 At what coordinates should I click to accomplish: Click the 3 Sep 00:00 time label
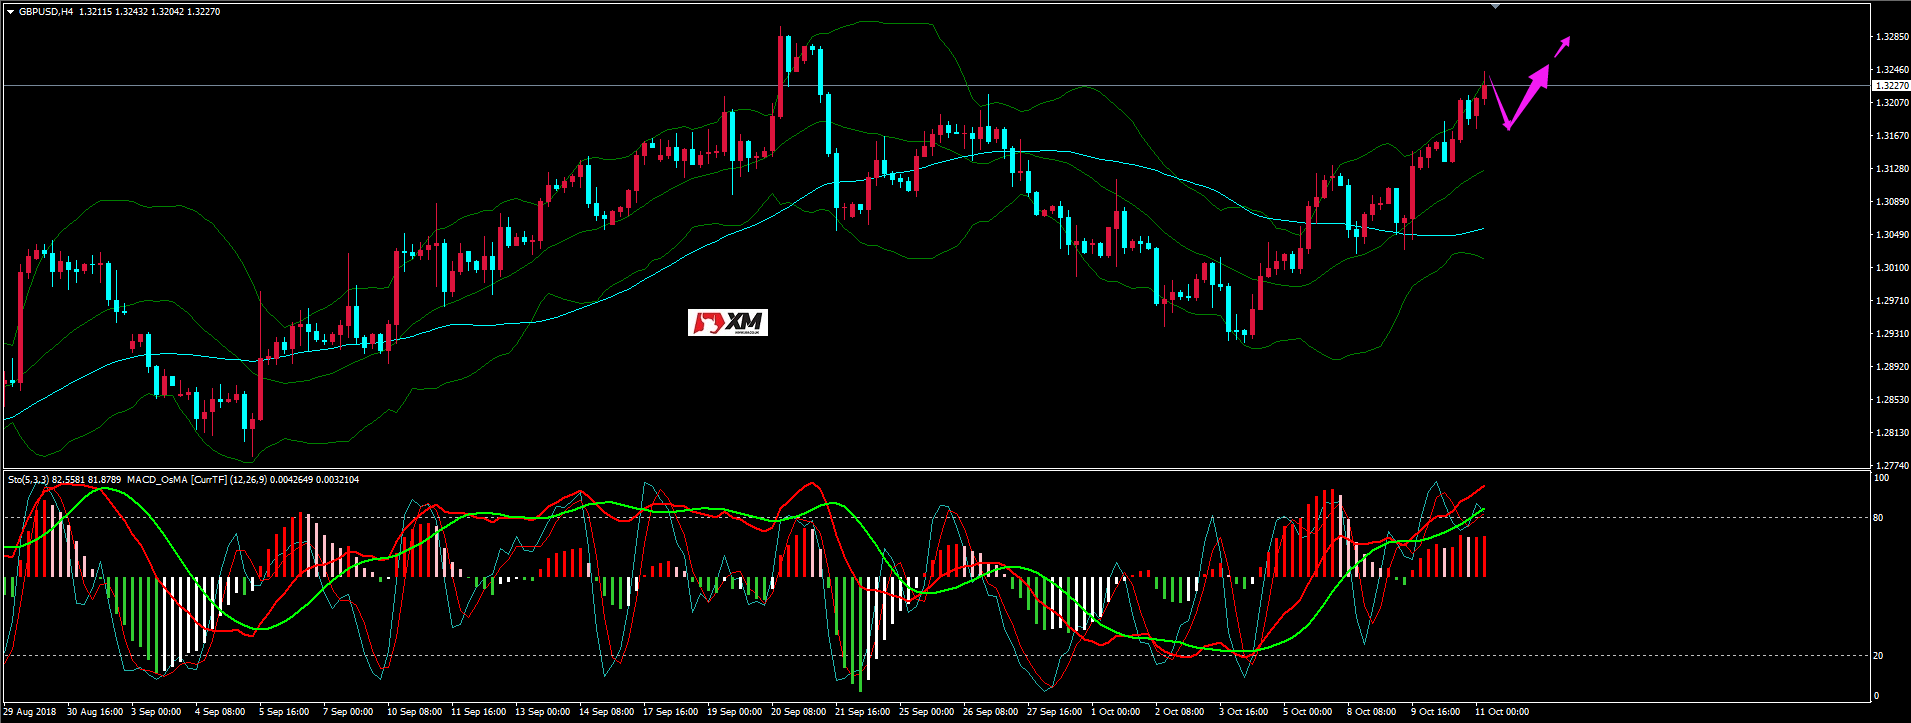pyautogui.click(x=157, y=712)
